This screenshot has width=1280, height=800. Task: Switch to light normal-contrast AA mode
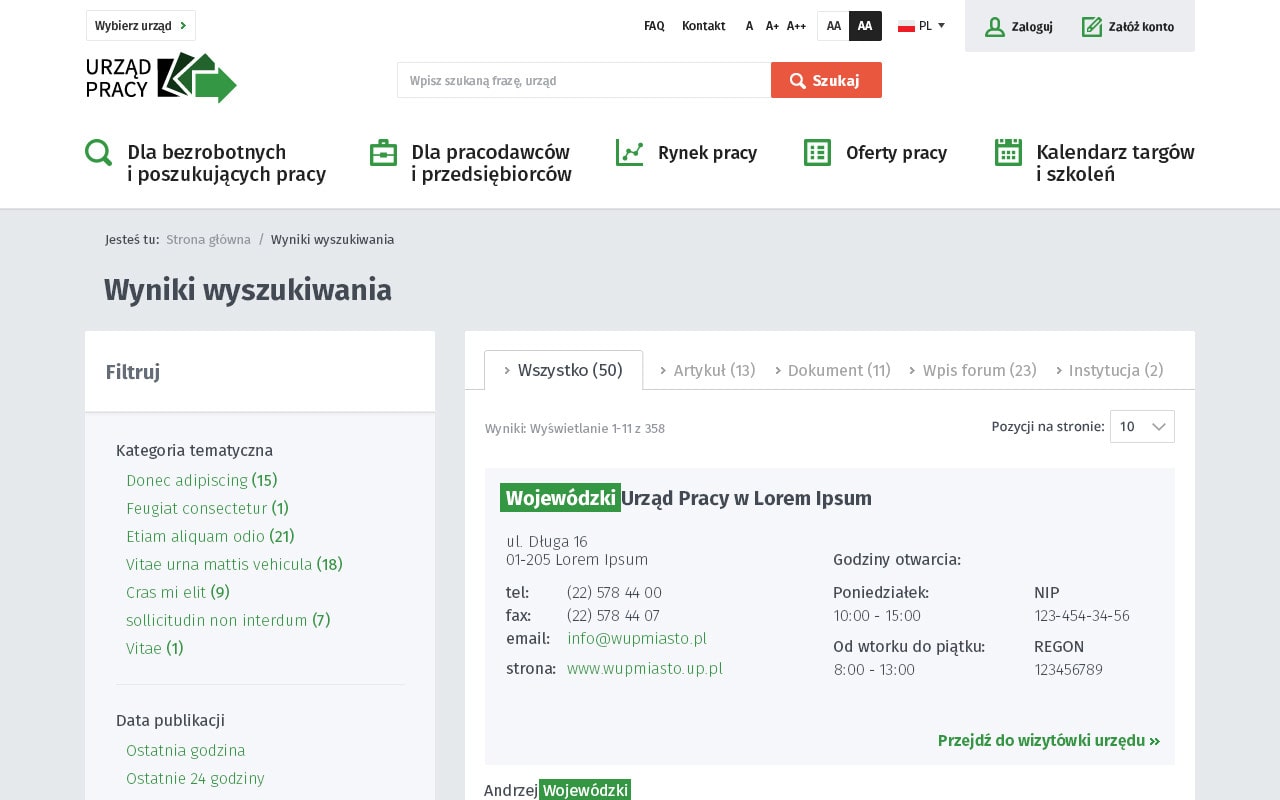pyautogui.click(x=833, y=26)
